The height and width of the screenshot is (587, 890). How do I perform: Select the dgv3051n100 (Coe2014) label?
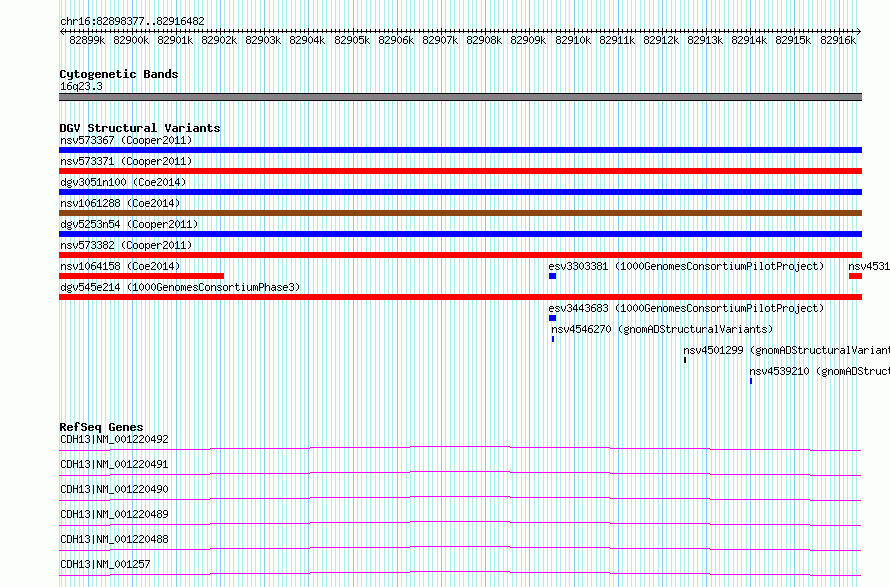(x=123, y=182)
